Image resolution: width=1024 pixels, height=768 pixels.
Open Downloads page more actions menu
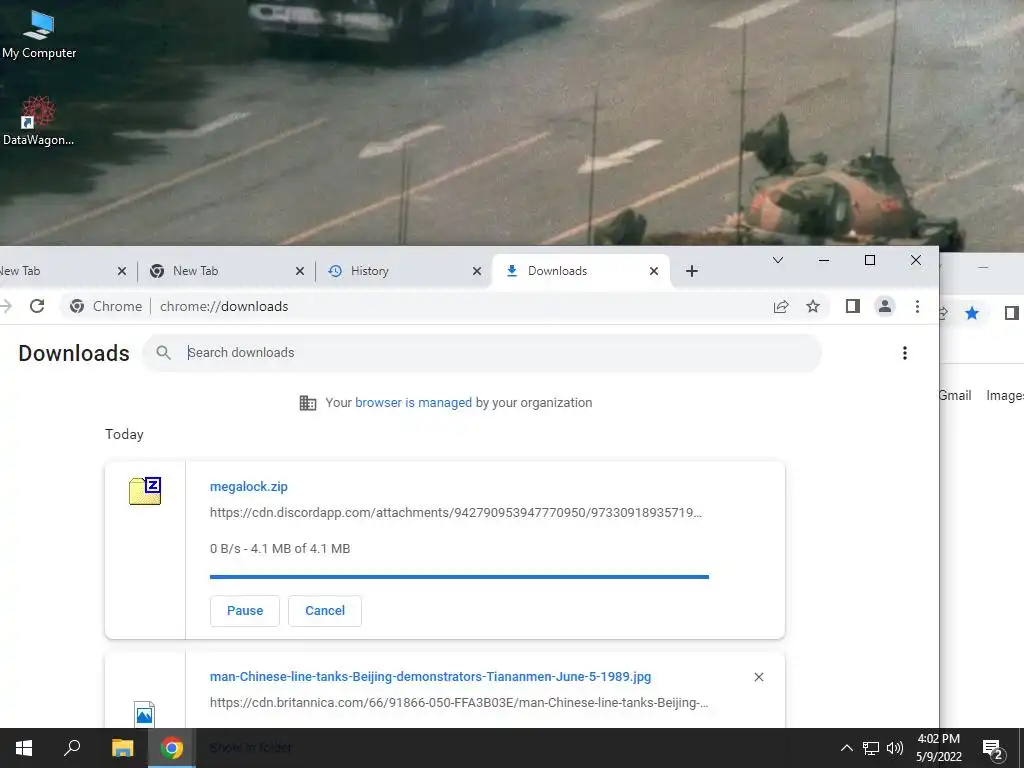904,353
